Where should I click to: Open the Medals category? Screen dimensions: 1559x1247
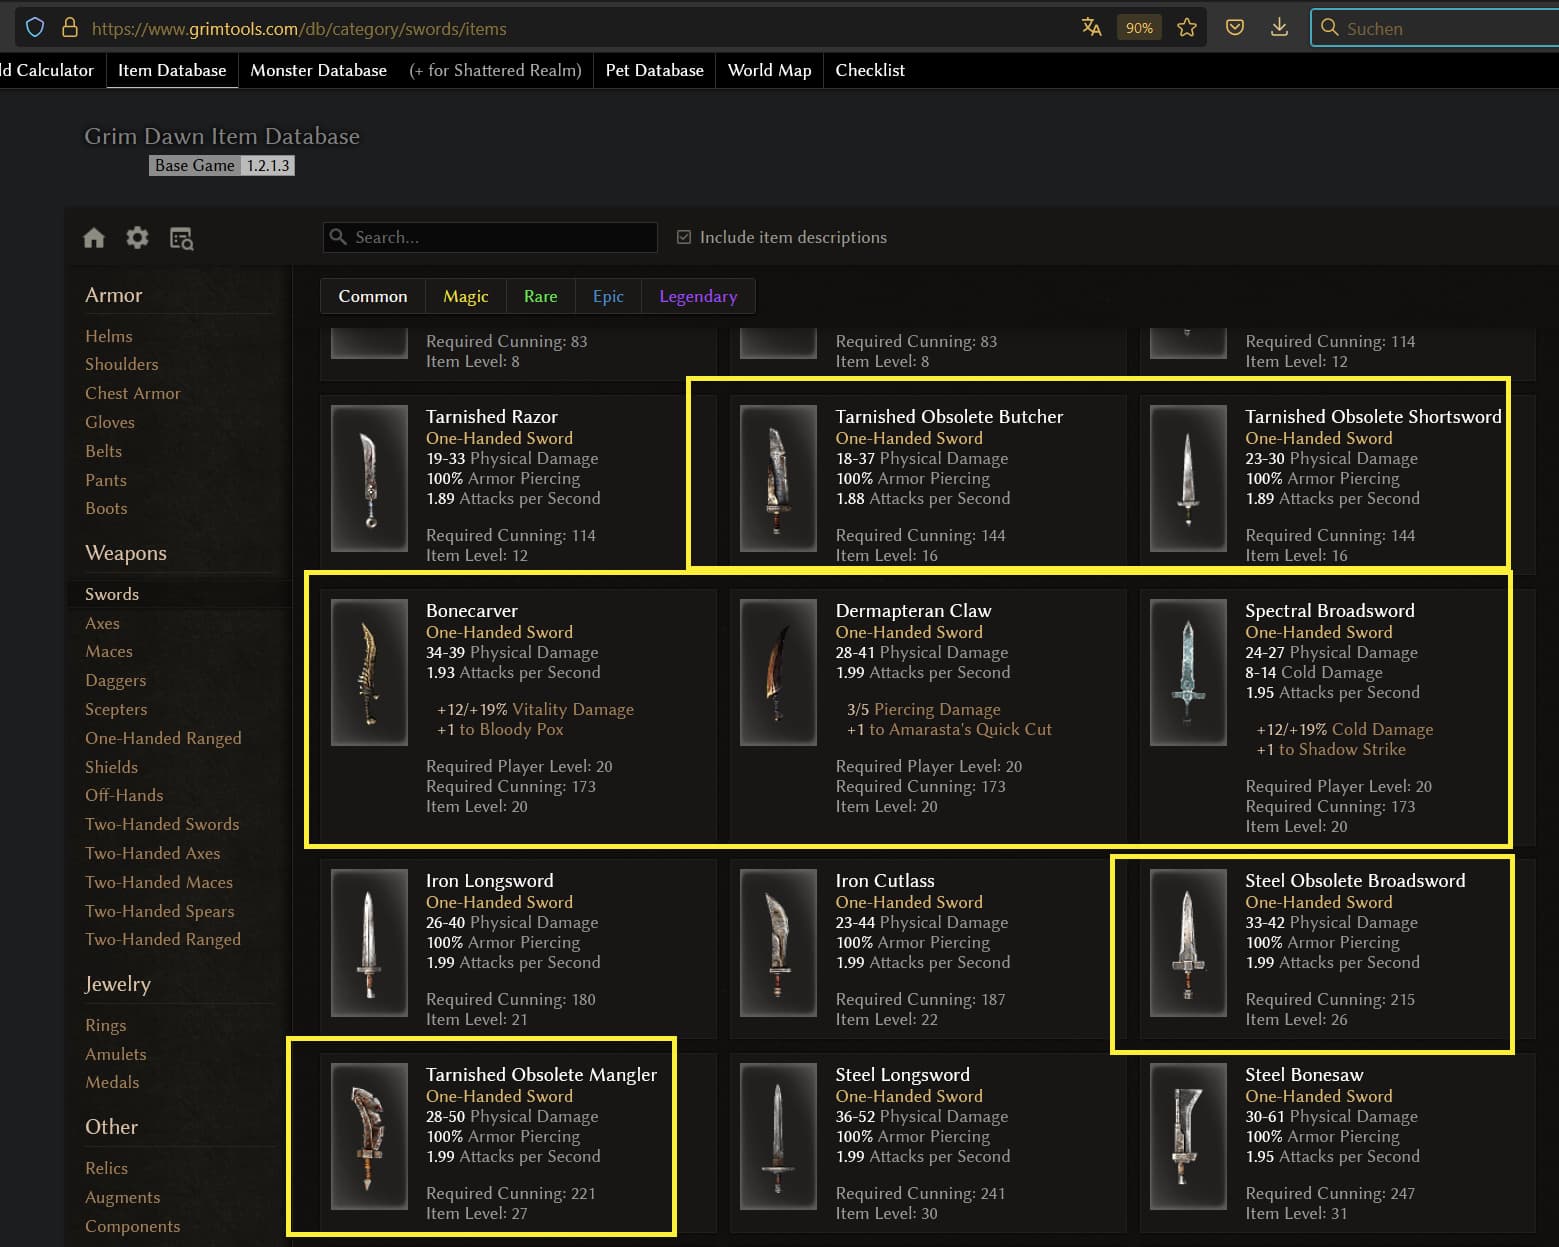coord(112,1082)
